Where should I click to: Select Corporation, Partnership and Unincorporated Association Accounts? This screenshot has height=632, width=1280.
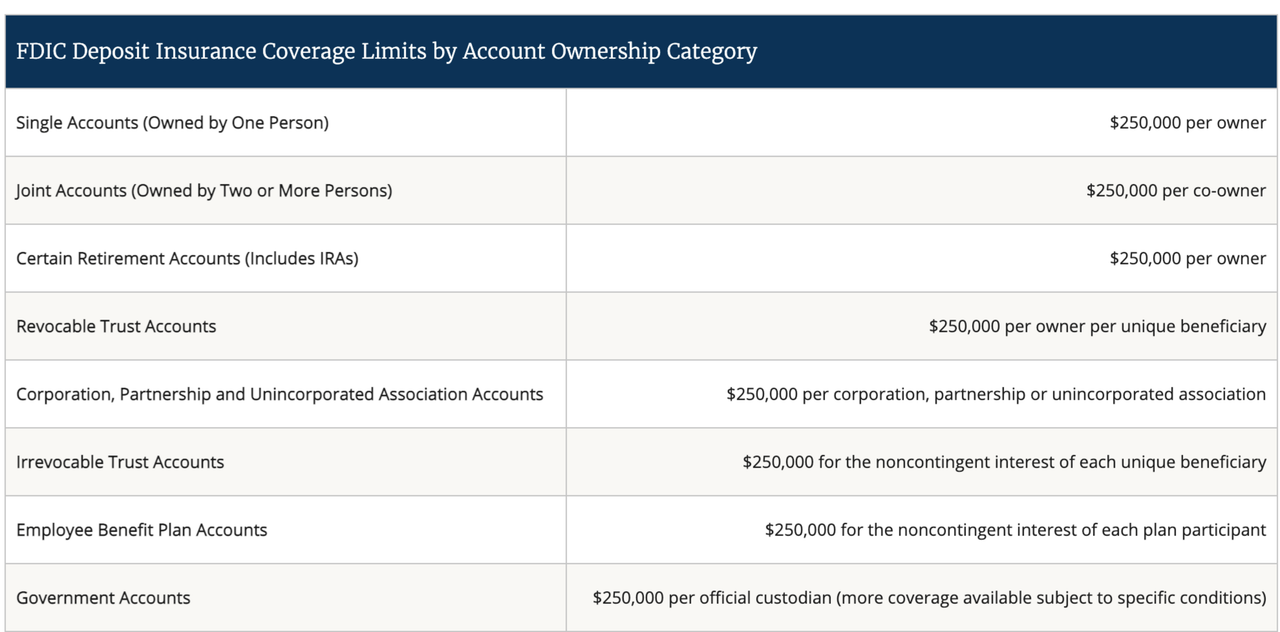(x=280, y=394)
